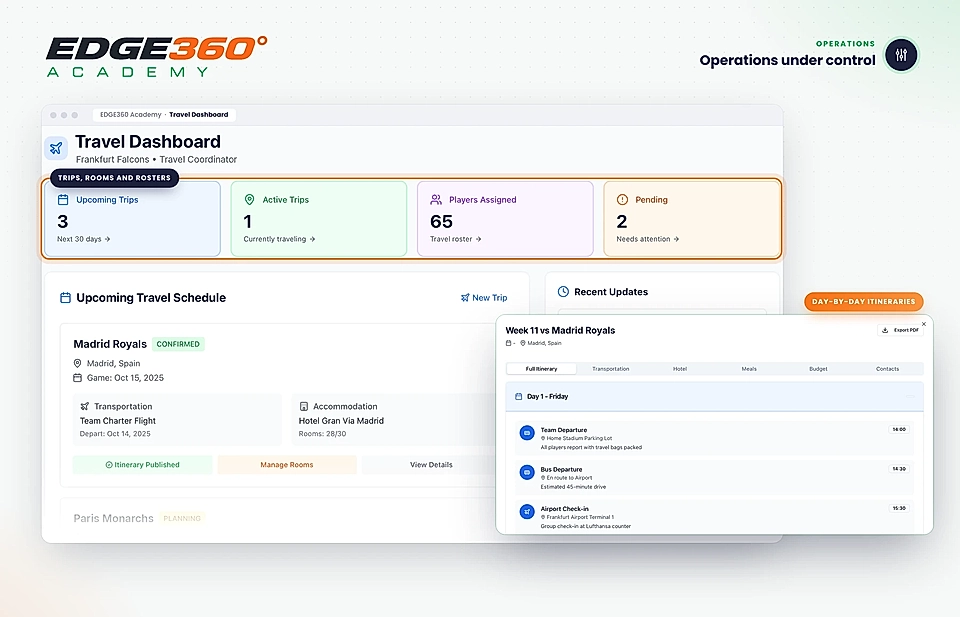Click the View Details button
The height and width of the screenshot is (617, 960).
click(431, 465)
